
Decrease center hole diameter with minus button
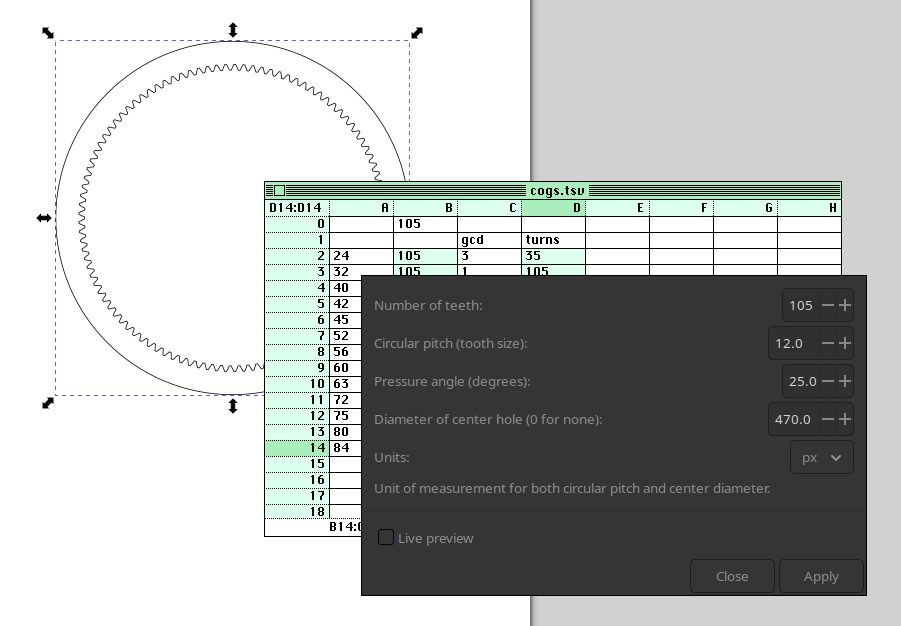(x=827, y=420)
